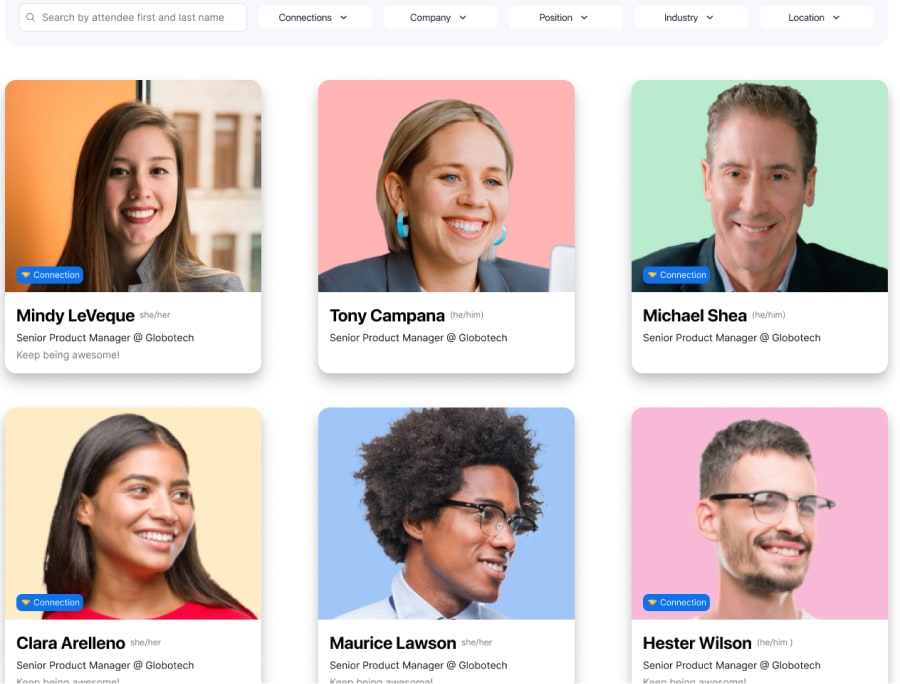Focus the attendee name search field
This screenshot has height=684, width=900.
click(133, 17)
